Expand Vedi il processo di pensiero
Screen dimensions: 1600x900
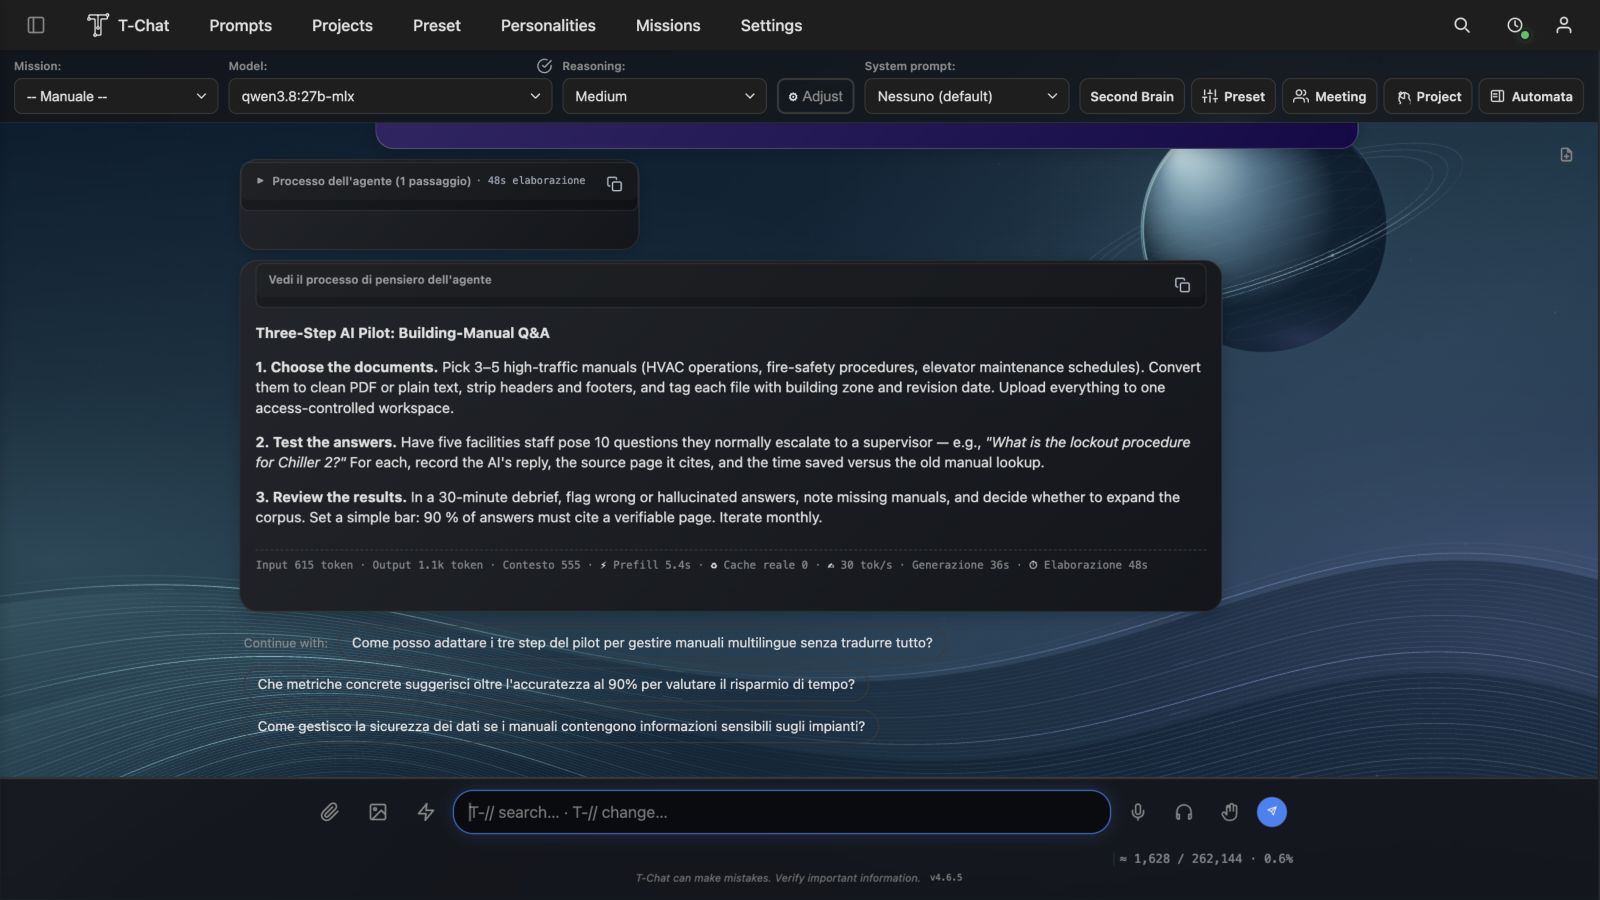(380, 280)
